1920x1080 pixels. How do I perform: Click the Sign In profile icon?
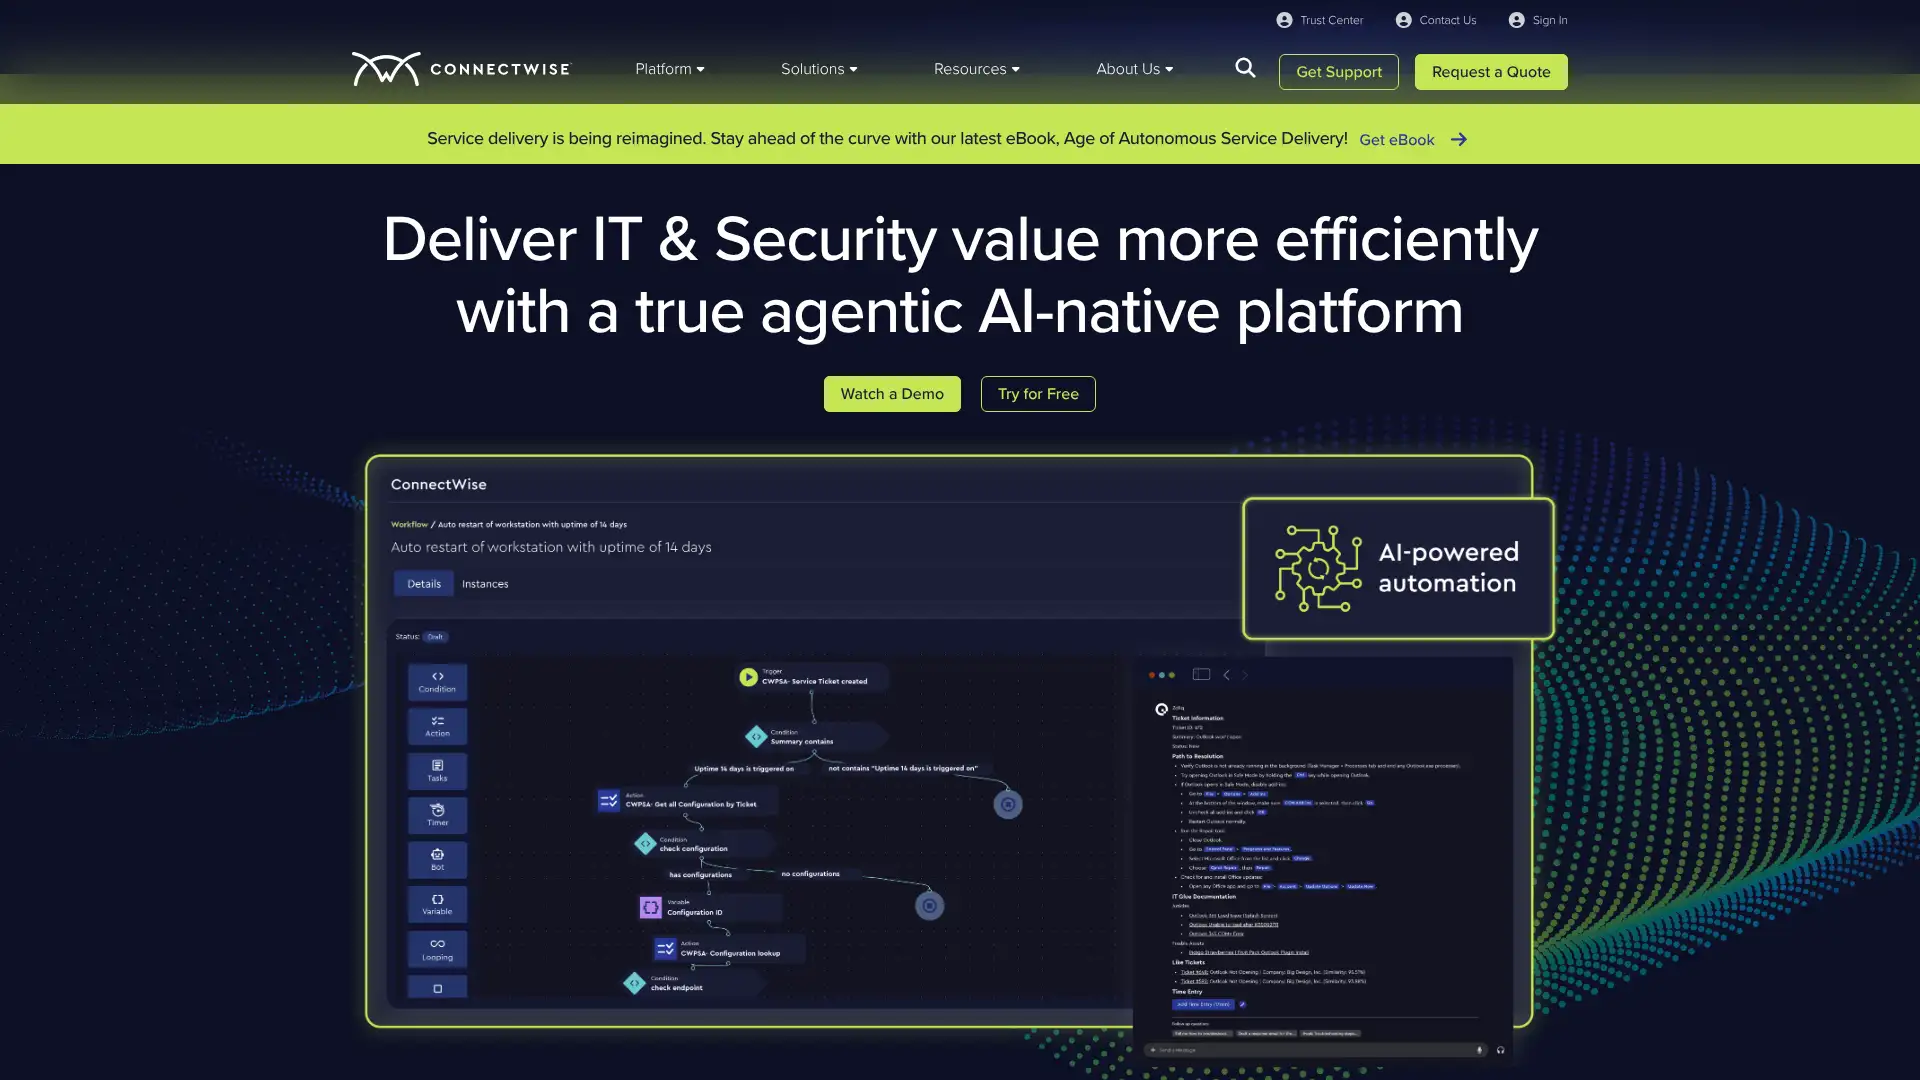[x=1516, y=20]
